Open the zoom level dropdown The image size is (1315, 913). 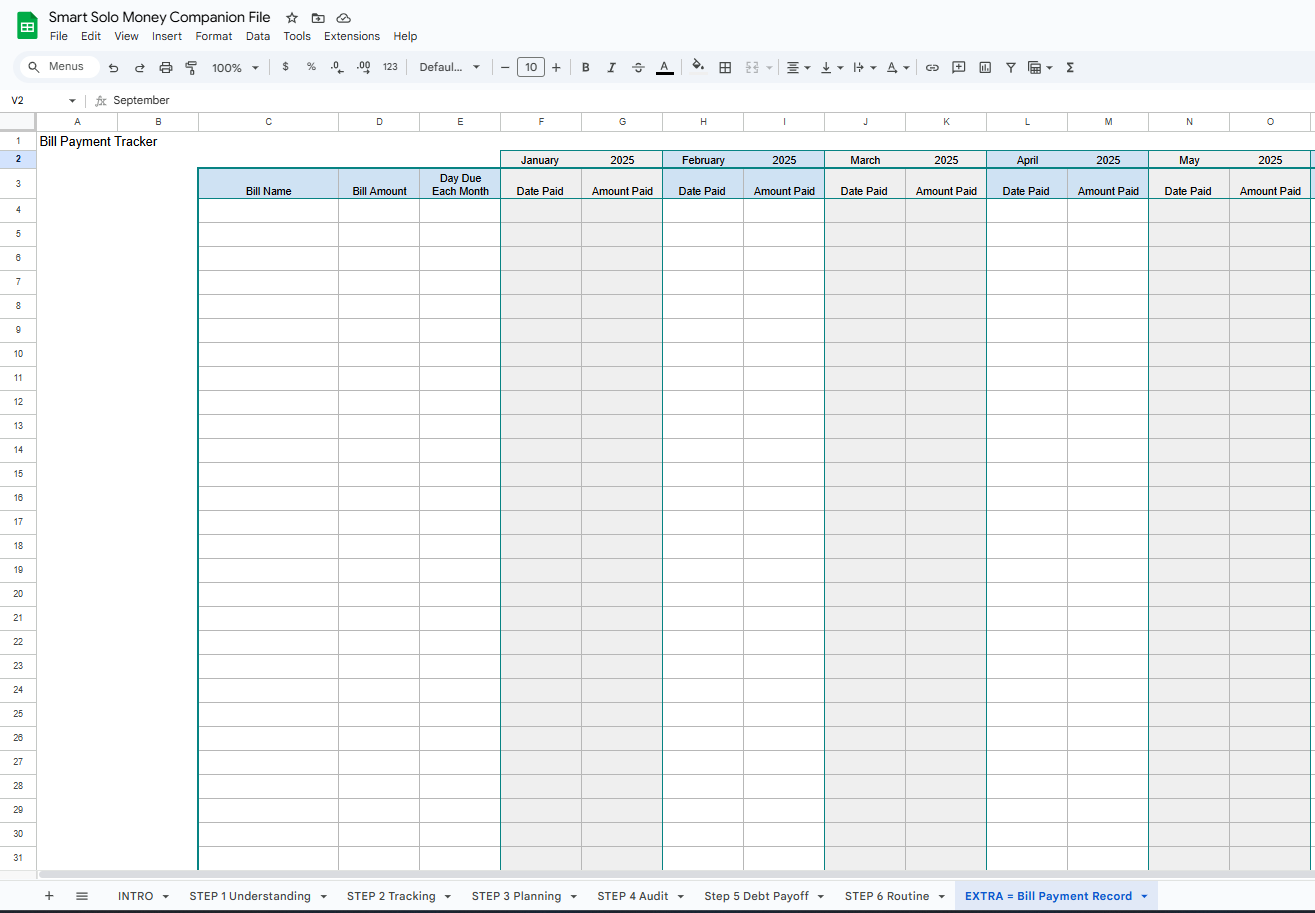[235, 67]
